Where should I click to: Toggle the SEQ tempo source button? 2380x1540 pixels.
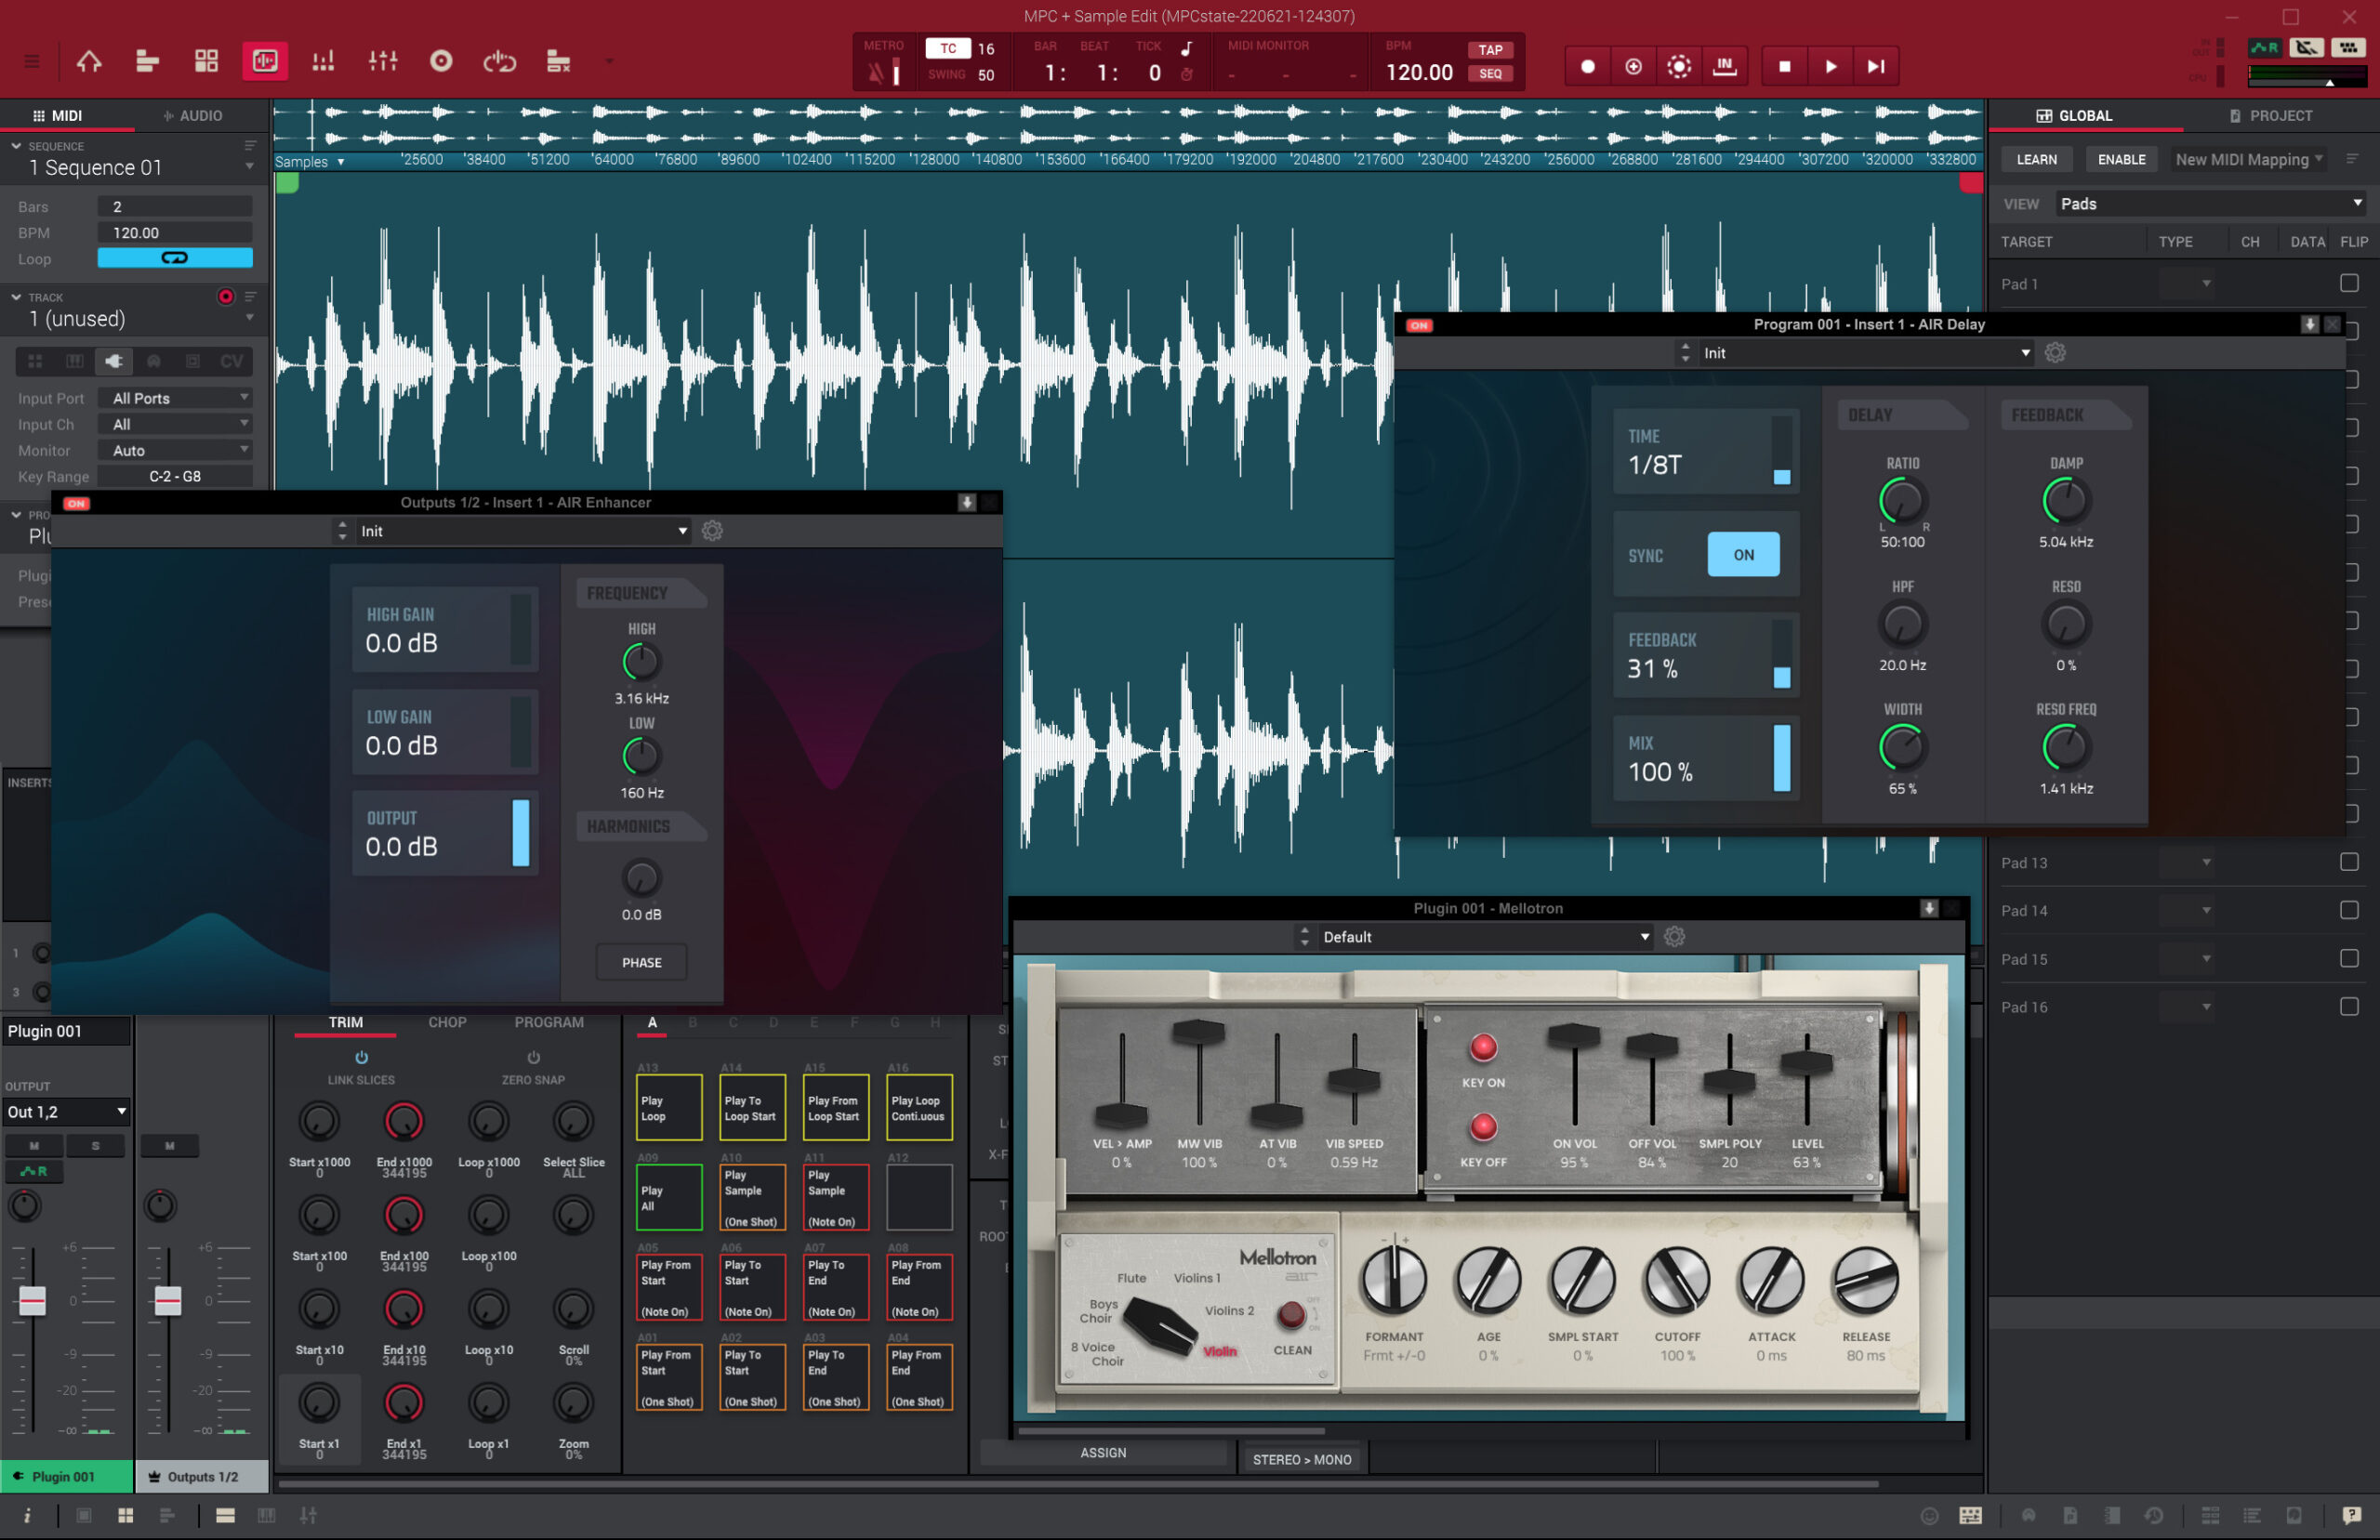tap(1490, 74)
